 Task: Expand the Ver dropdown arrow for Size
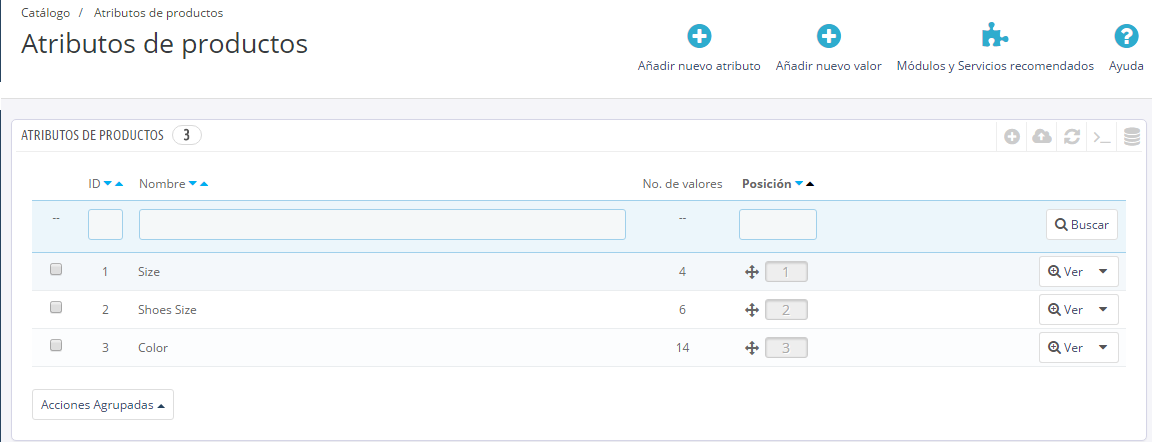[x=1103, y=272]
